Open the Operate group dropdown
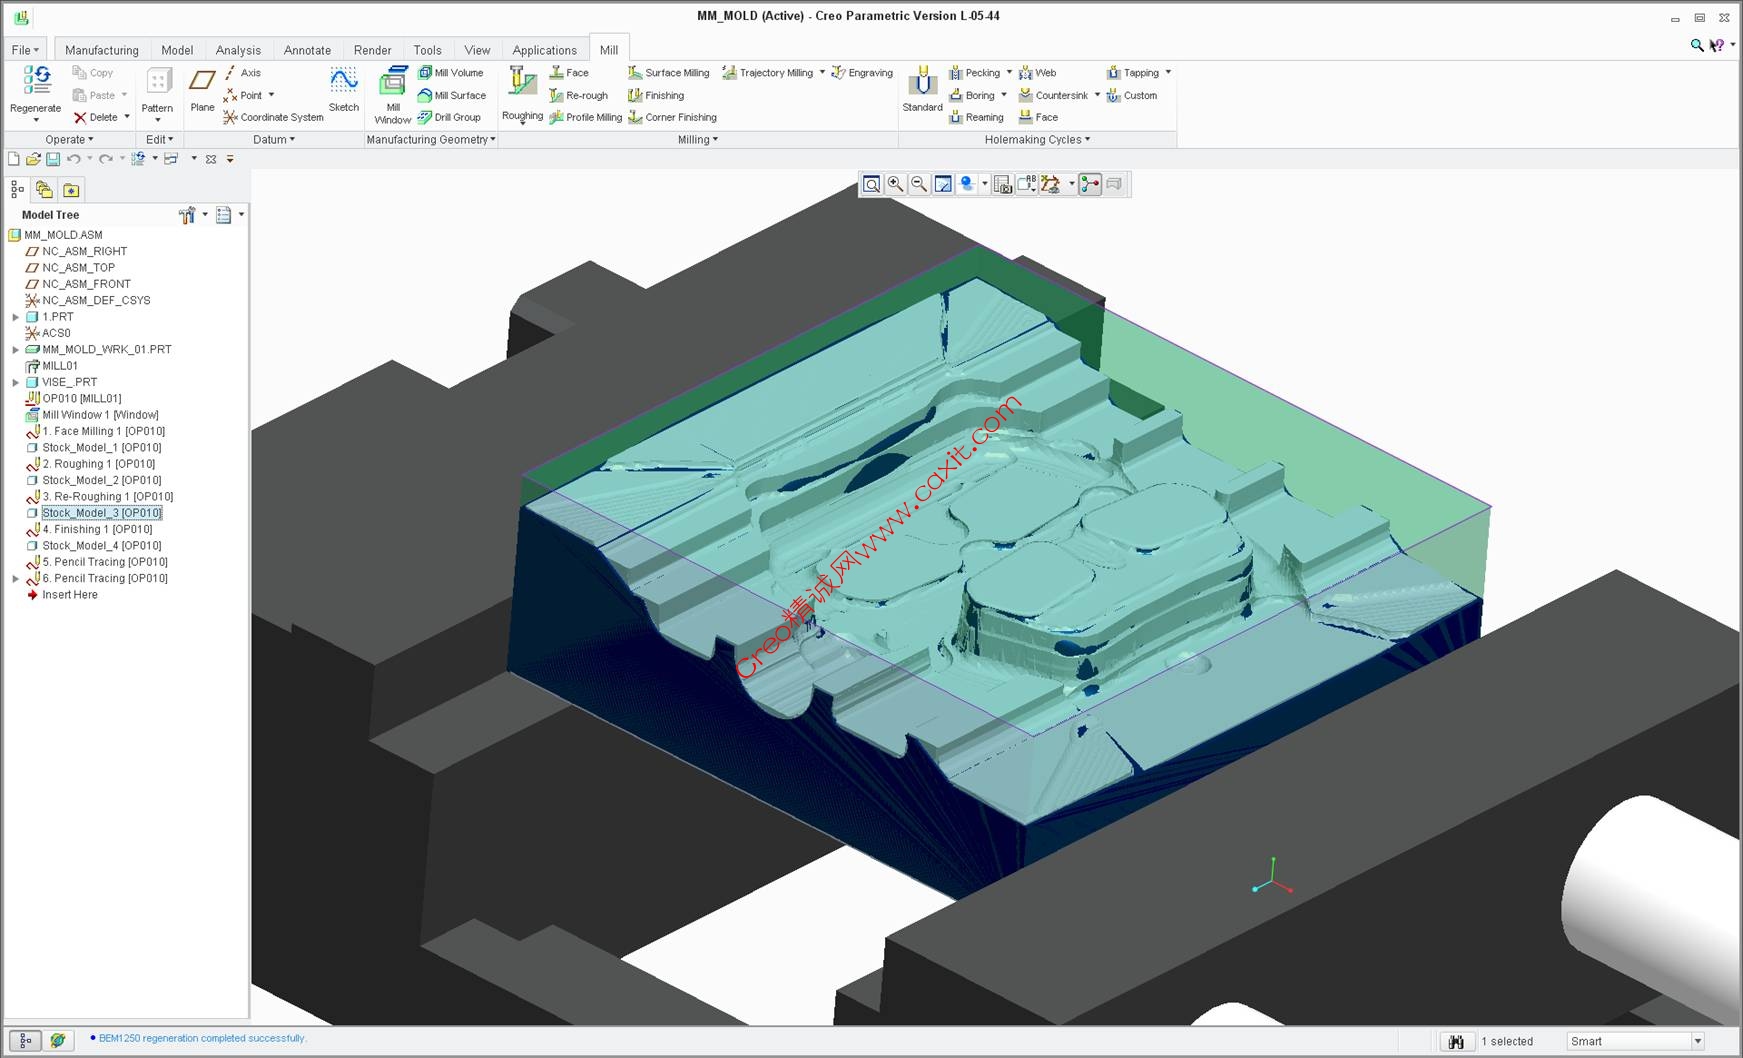This screenshot has height=1058, width=1743. [69, 140]
